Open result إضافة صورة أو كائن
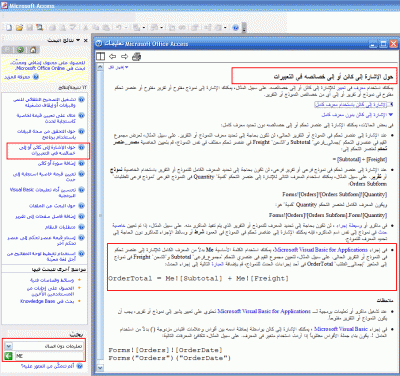This screenshot has height=376, width=400. pos(57,163)
